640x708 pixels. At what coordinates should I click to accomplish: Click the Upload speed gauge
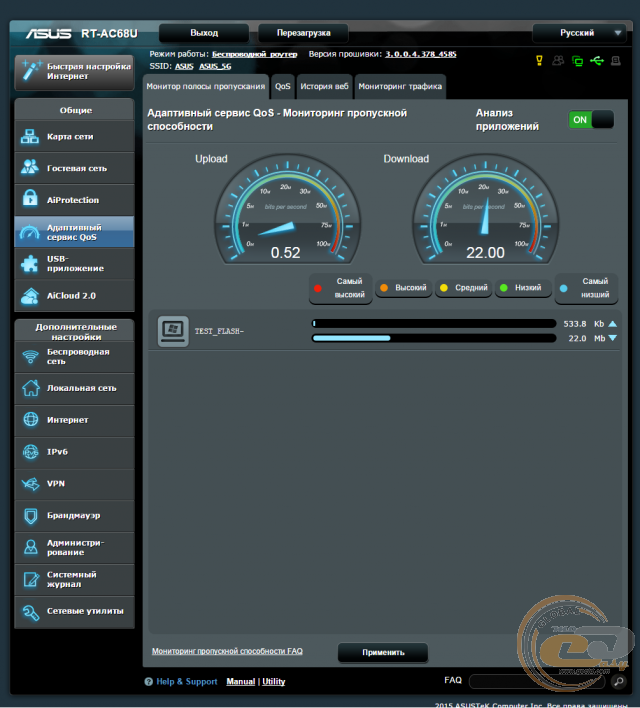287,210
